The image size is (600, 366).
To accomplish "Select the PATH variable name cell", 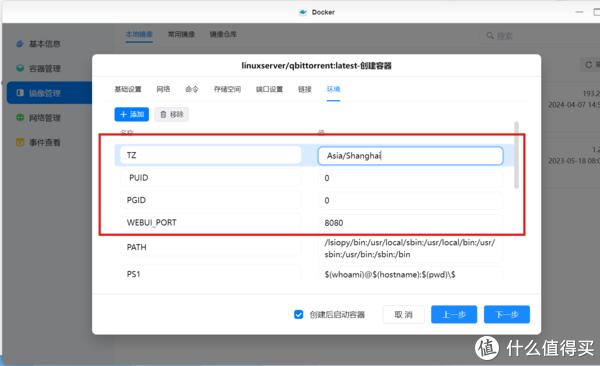I will (210, 247).
